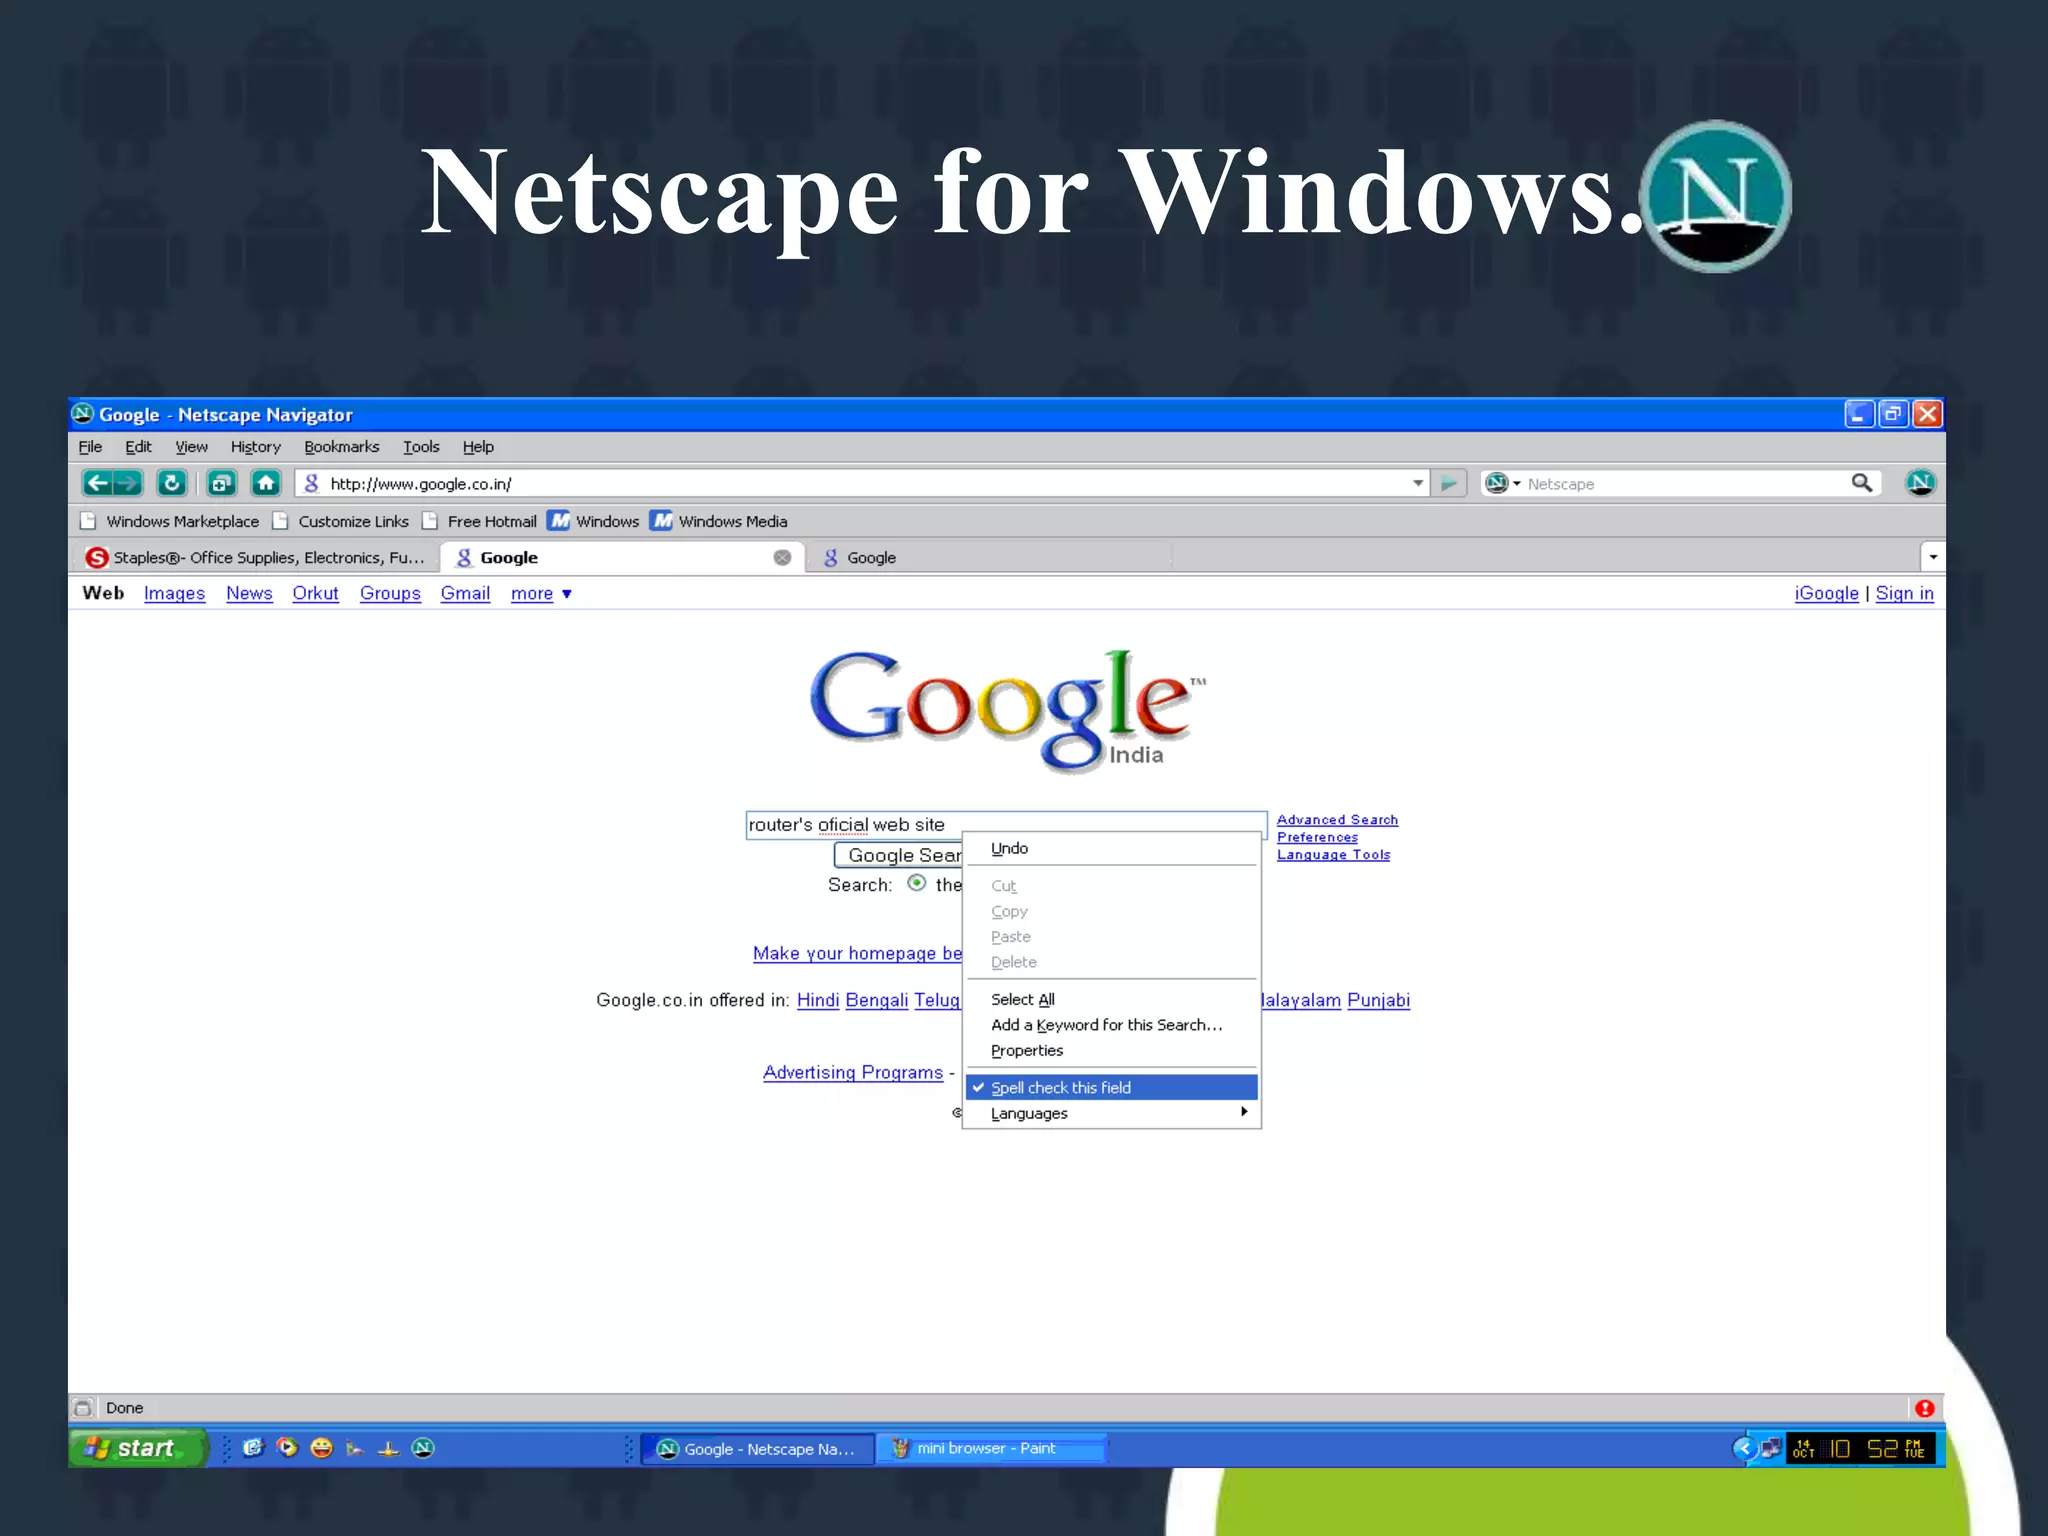Click the Hindi language link
The width and height of the screenshot is (2048, 1536).
[818, 1001]
